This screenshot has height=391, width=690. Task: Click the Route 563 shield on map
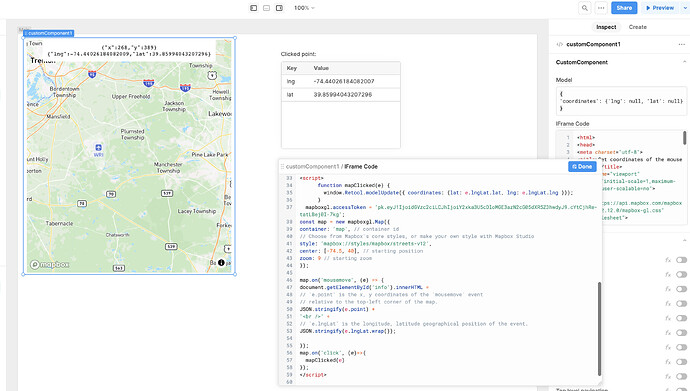pyautogui.click(x=119, y=268)
